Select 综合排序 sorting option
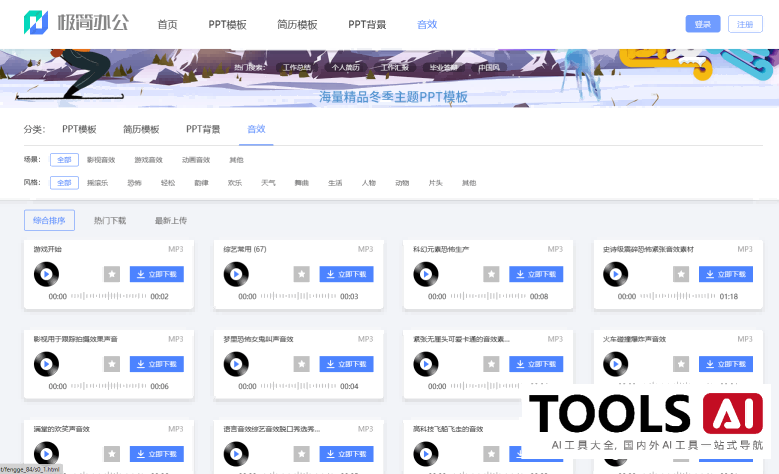The height and width of the screenshot is (474, 779). click(x=49, y=220)
